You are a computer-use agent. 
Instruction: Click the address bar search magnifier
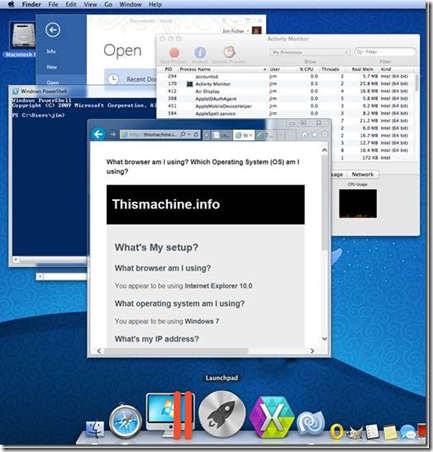(x=183, y=134)
